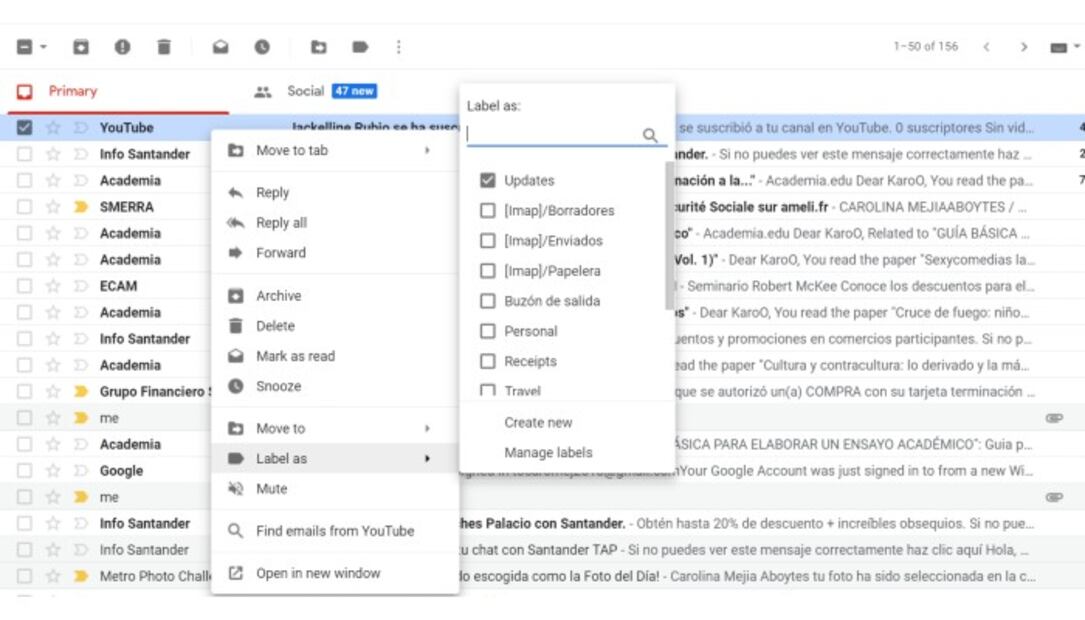Select the ECAM email checkbox

pyautogui.click(x=24, y=286)
